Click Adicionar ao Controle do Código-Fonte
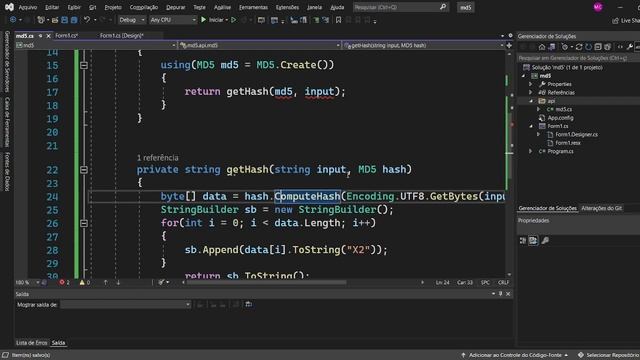Screen dimensions: 640x360 pos(515,355)
